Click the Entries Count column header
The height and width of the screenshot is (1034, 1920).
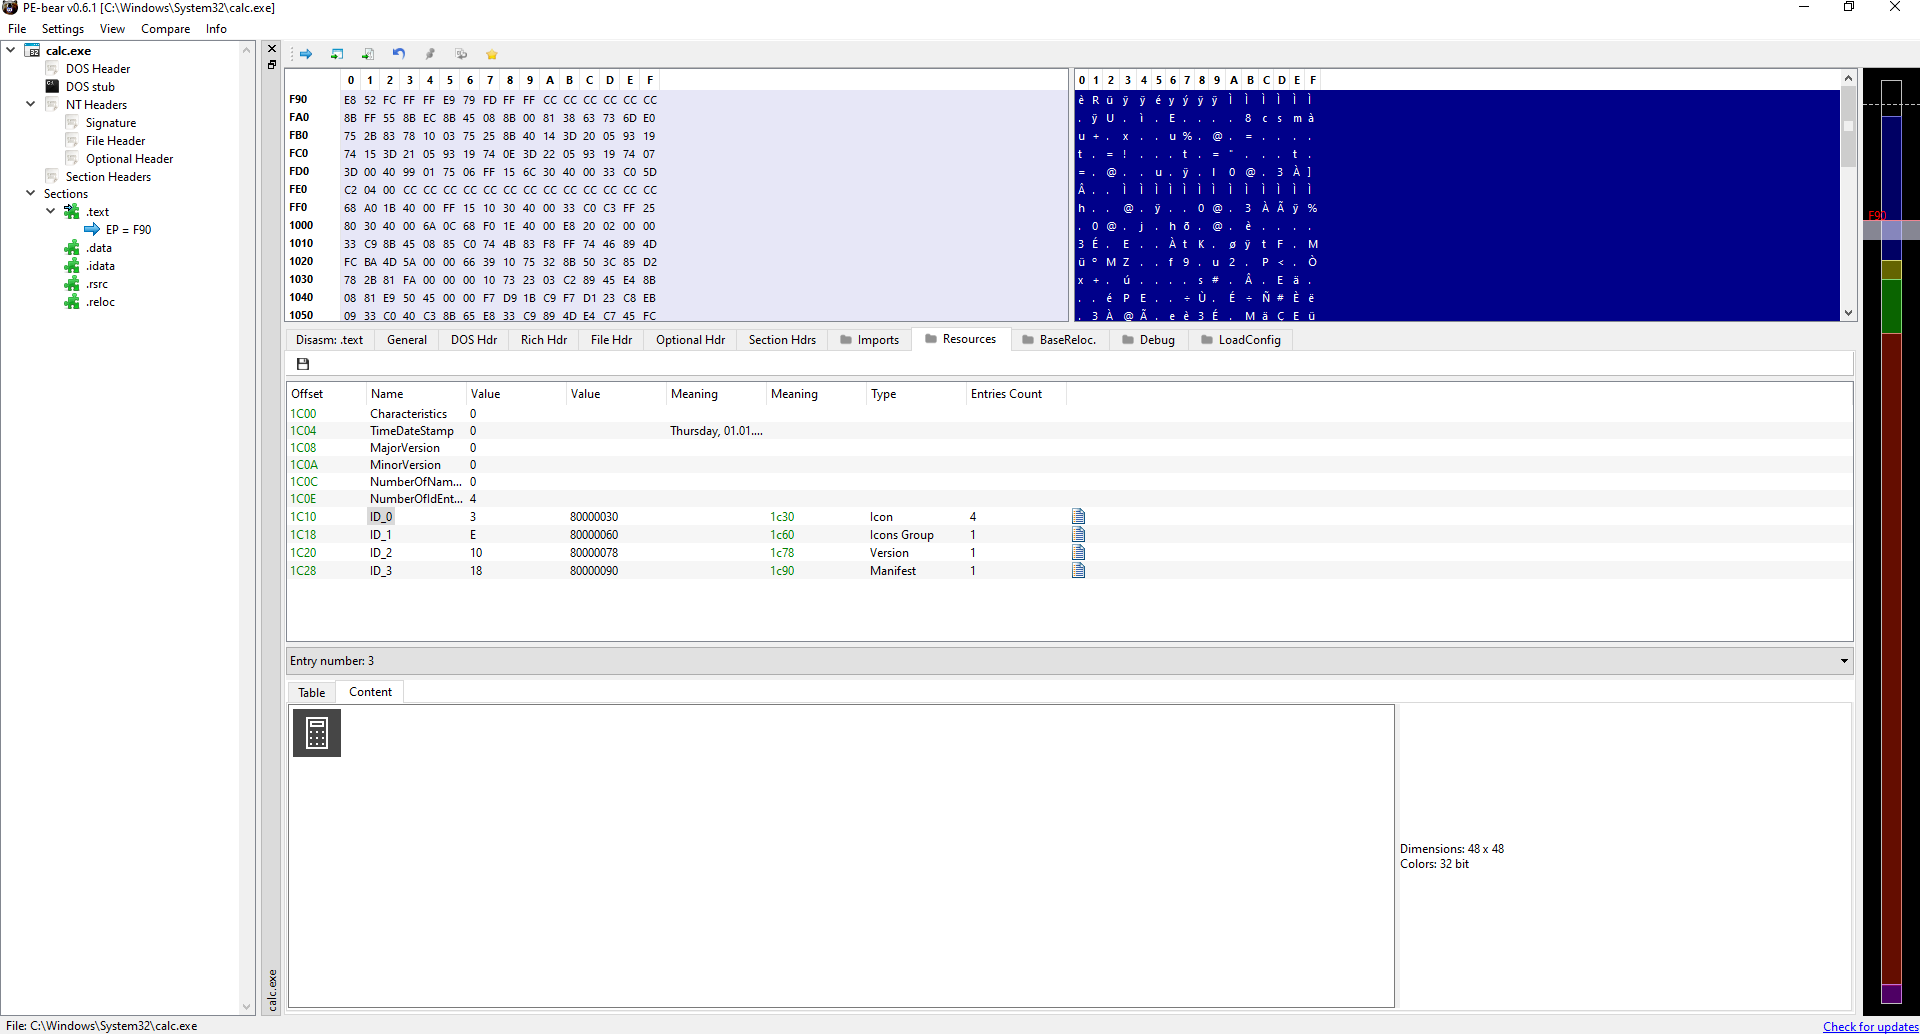(x=1016, y=394)
